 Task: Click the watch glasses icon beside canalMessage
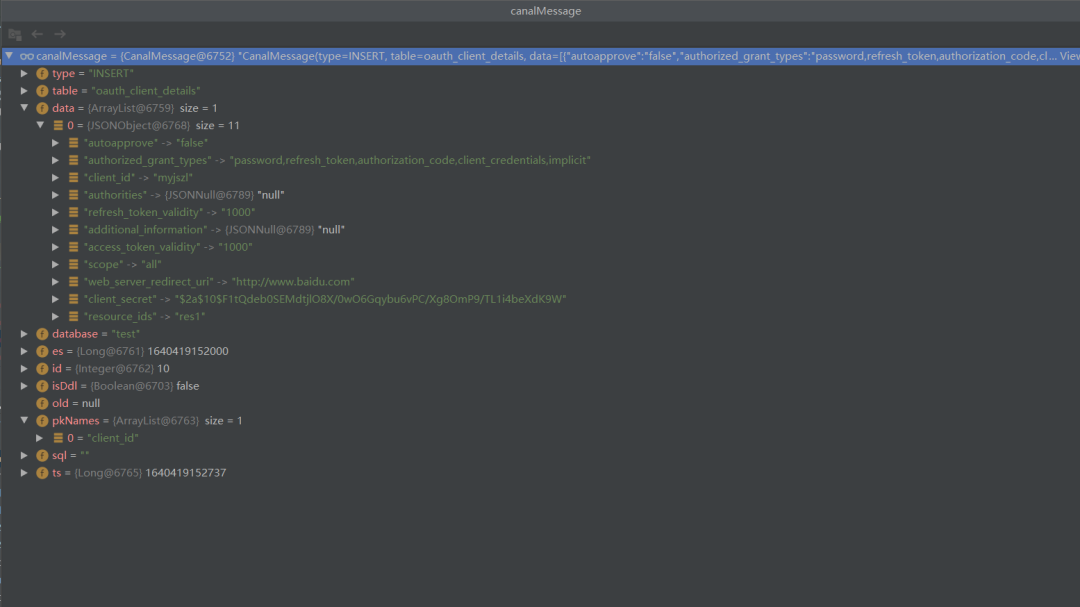point(27,56)
